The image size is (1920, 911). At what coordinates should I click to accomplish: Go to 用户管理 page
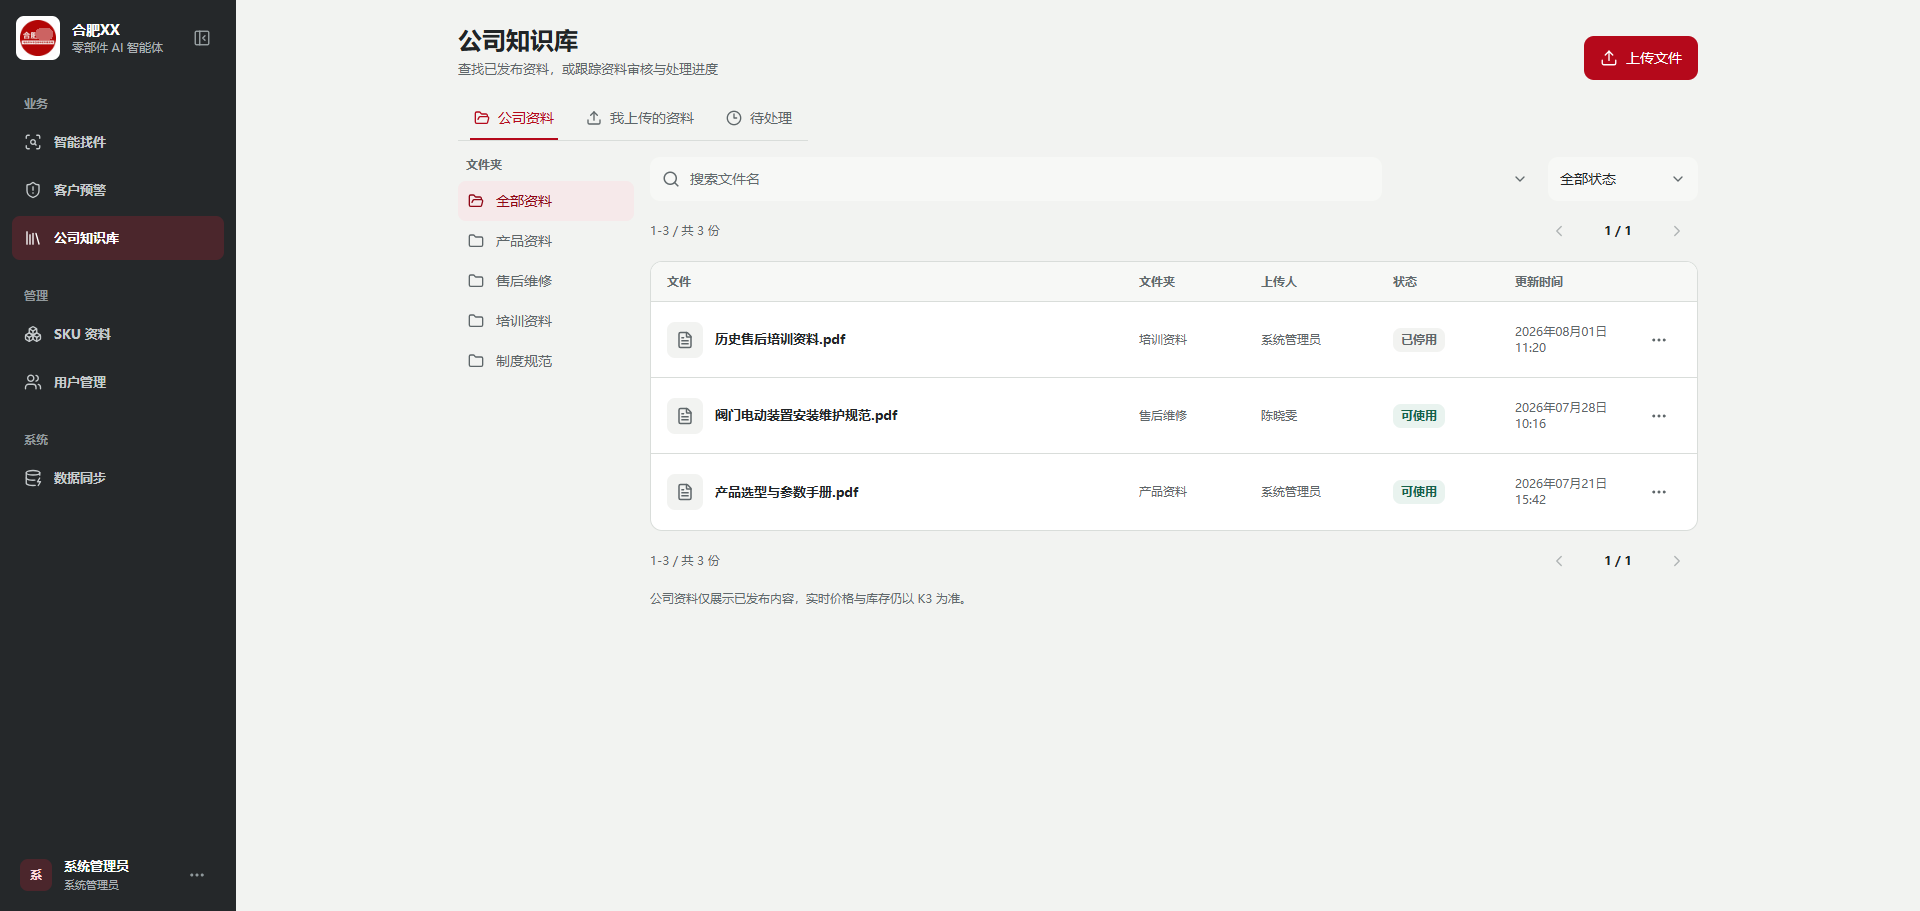point(118,382)
